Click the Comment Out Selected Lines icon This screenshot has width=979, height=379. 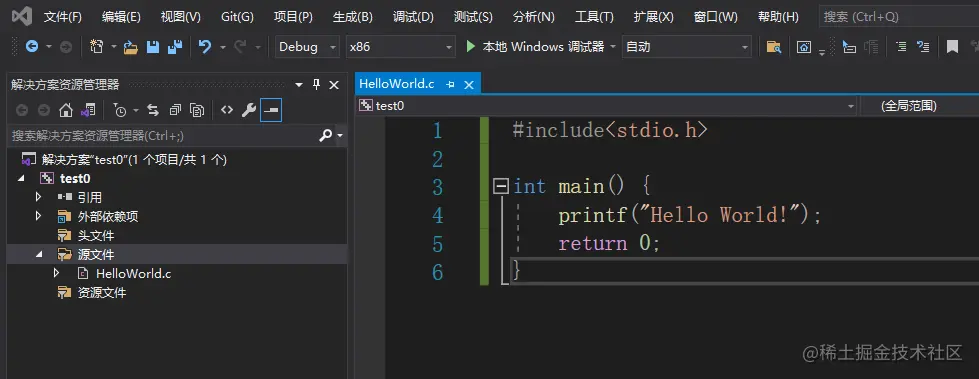pyautogui.click(x=901, y=46)
